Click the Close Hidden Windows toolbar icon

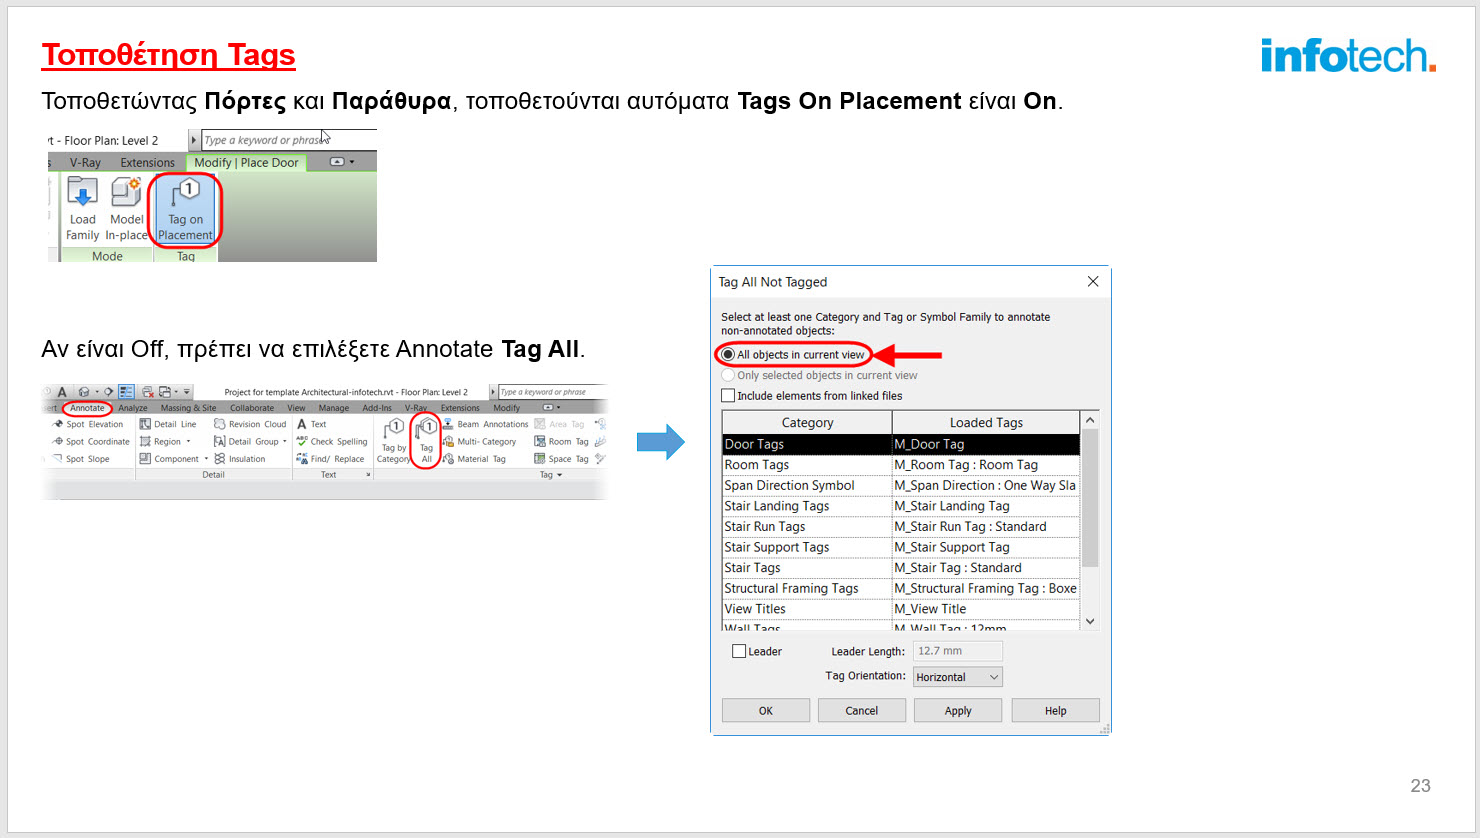click(148, 392)
